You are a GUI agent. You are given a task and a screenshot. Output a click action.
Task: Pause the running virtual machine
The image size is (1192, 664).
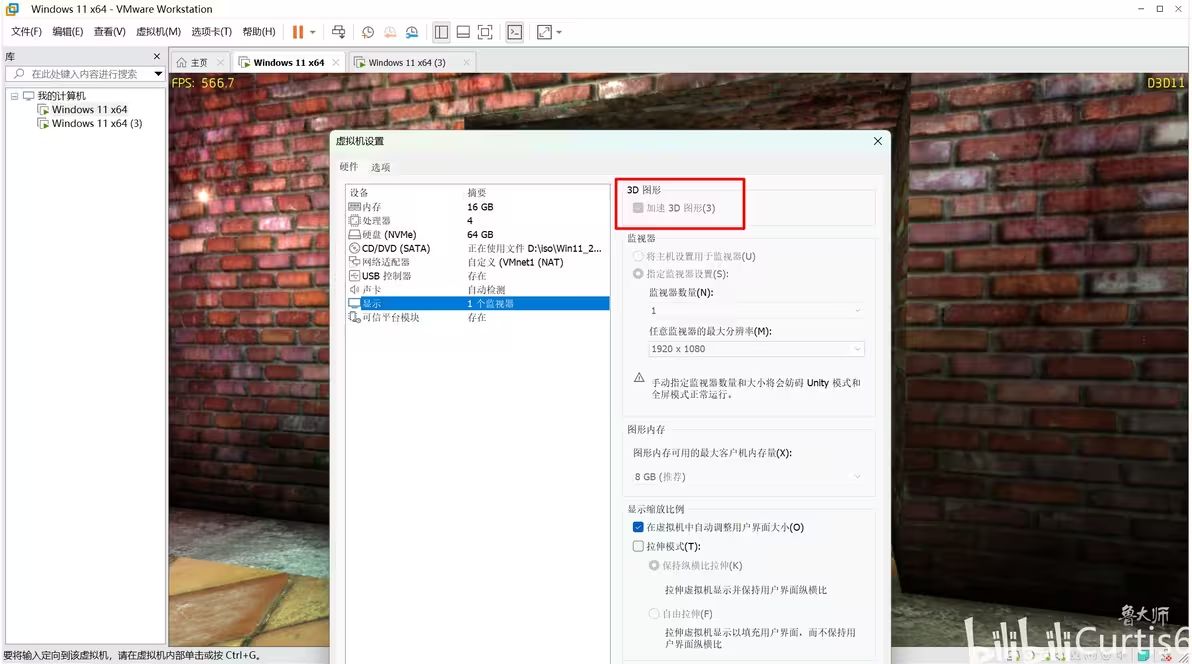point(297,32)
